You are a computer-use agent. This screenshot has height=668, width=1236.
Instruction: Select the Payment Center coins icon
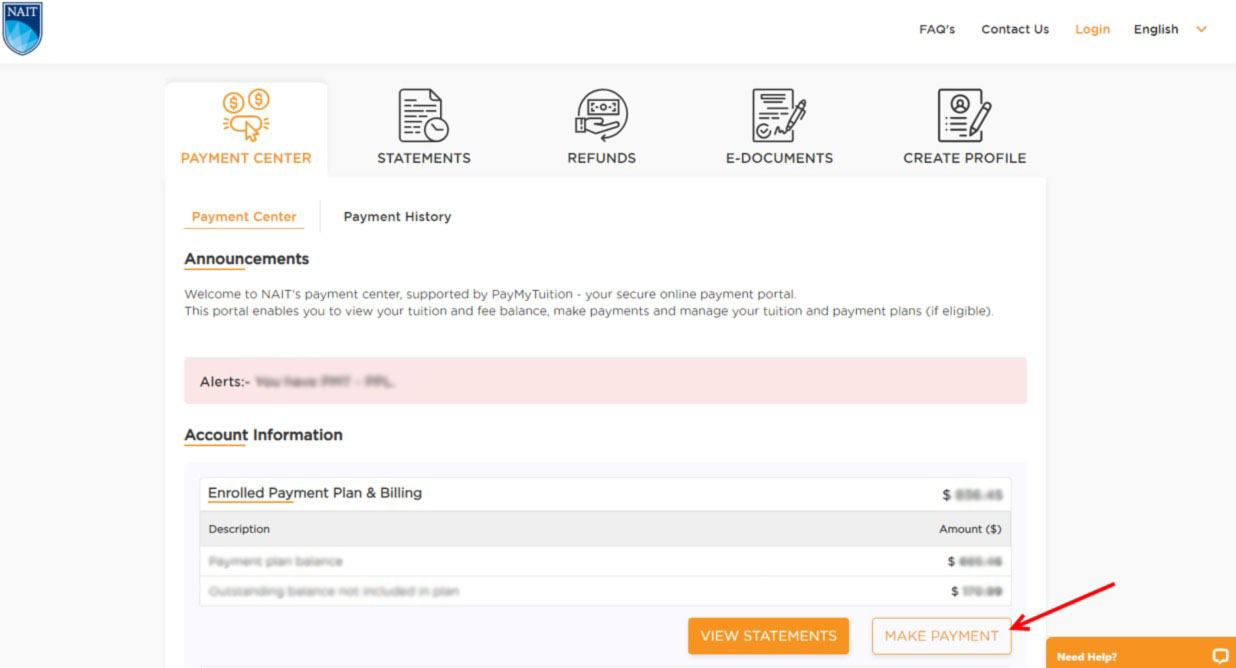[x=245, y=113]
